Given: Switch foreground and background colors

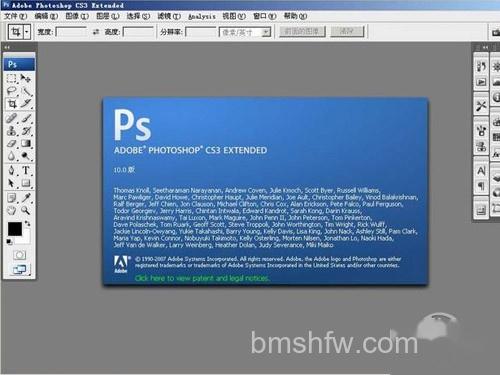Looking at the screenshot, I should click(x=28, y=223).
